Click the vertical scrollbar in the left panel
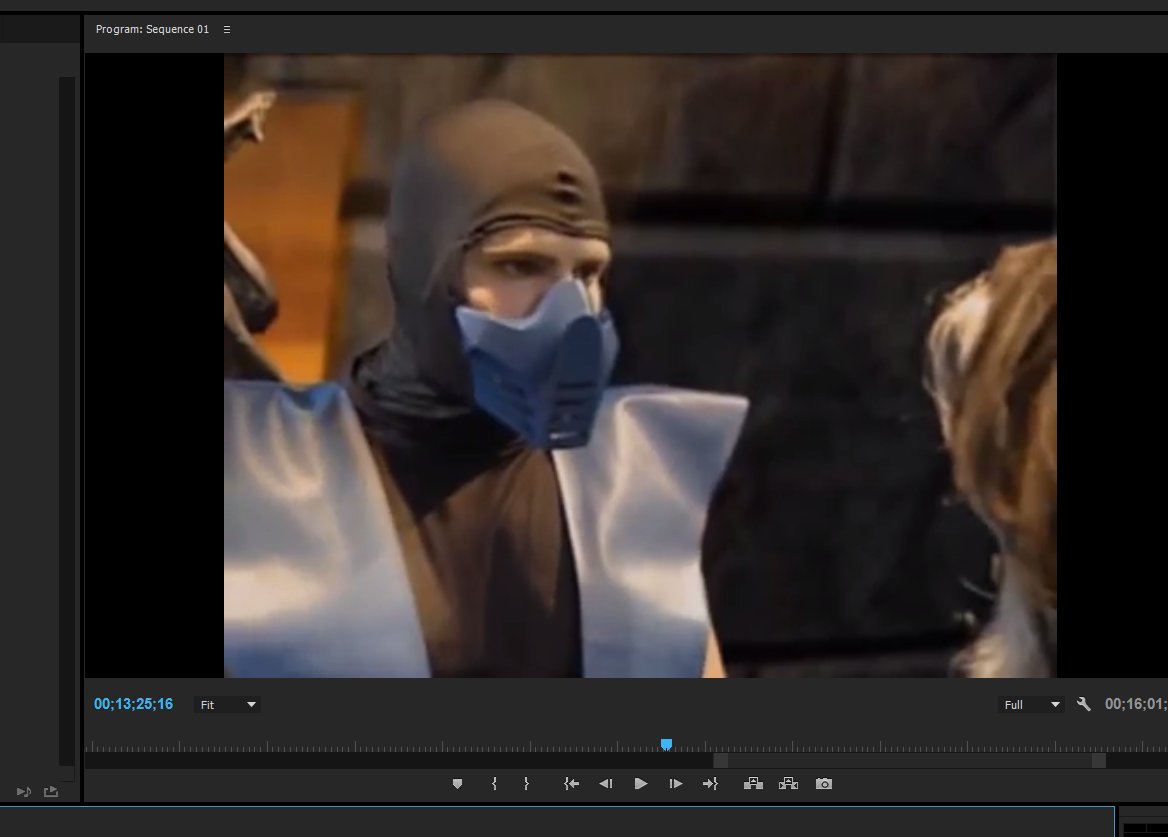 pos(67,421)
